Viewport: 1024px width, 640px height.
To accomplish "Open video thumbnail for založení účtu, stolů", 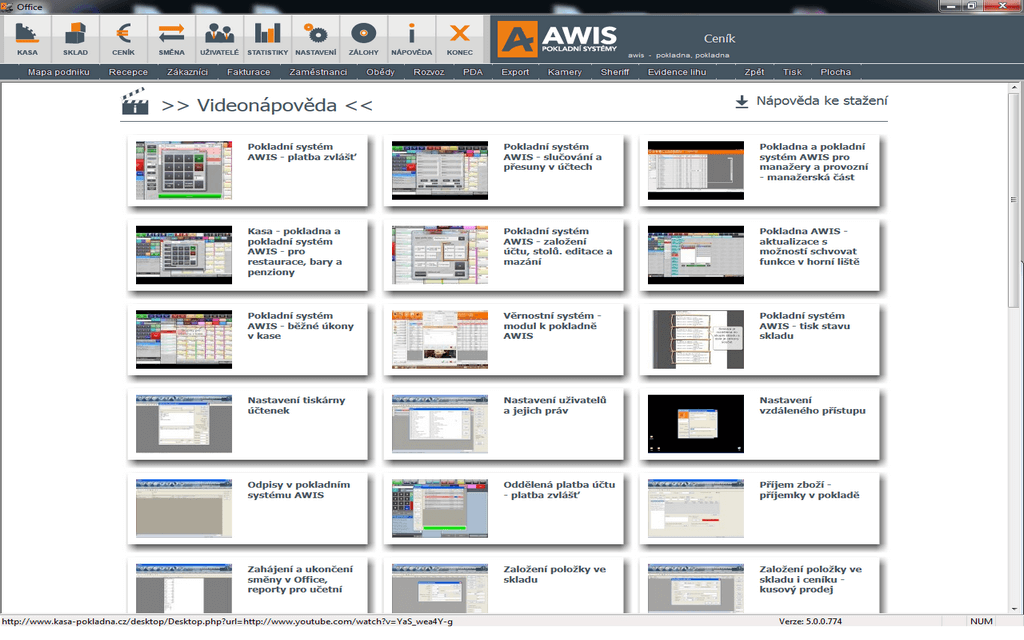I will tap(440, 255).
